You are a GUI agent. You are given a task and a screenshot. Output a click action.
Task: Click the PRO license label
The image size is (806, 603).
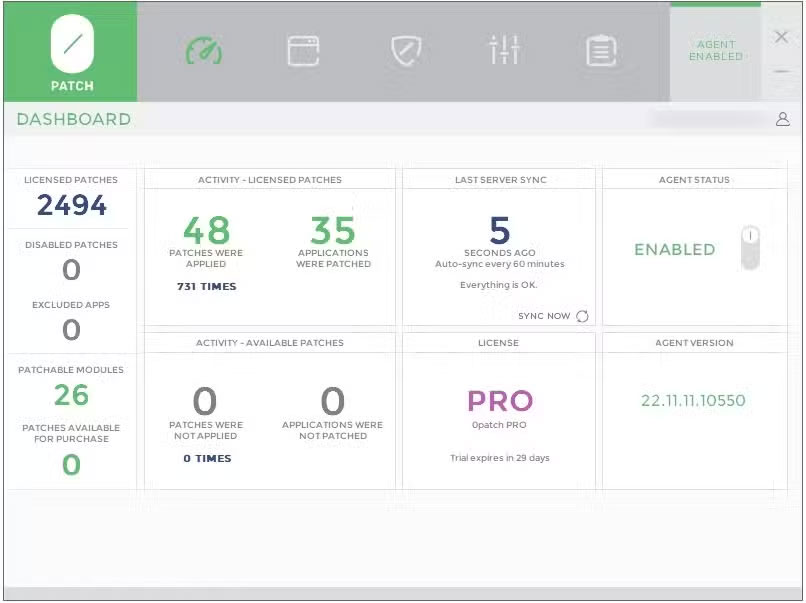coord(500,401)
